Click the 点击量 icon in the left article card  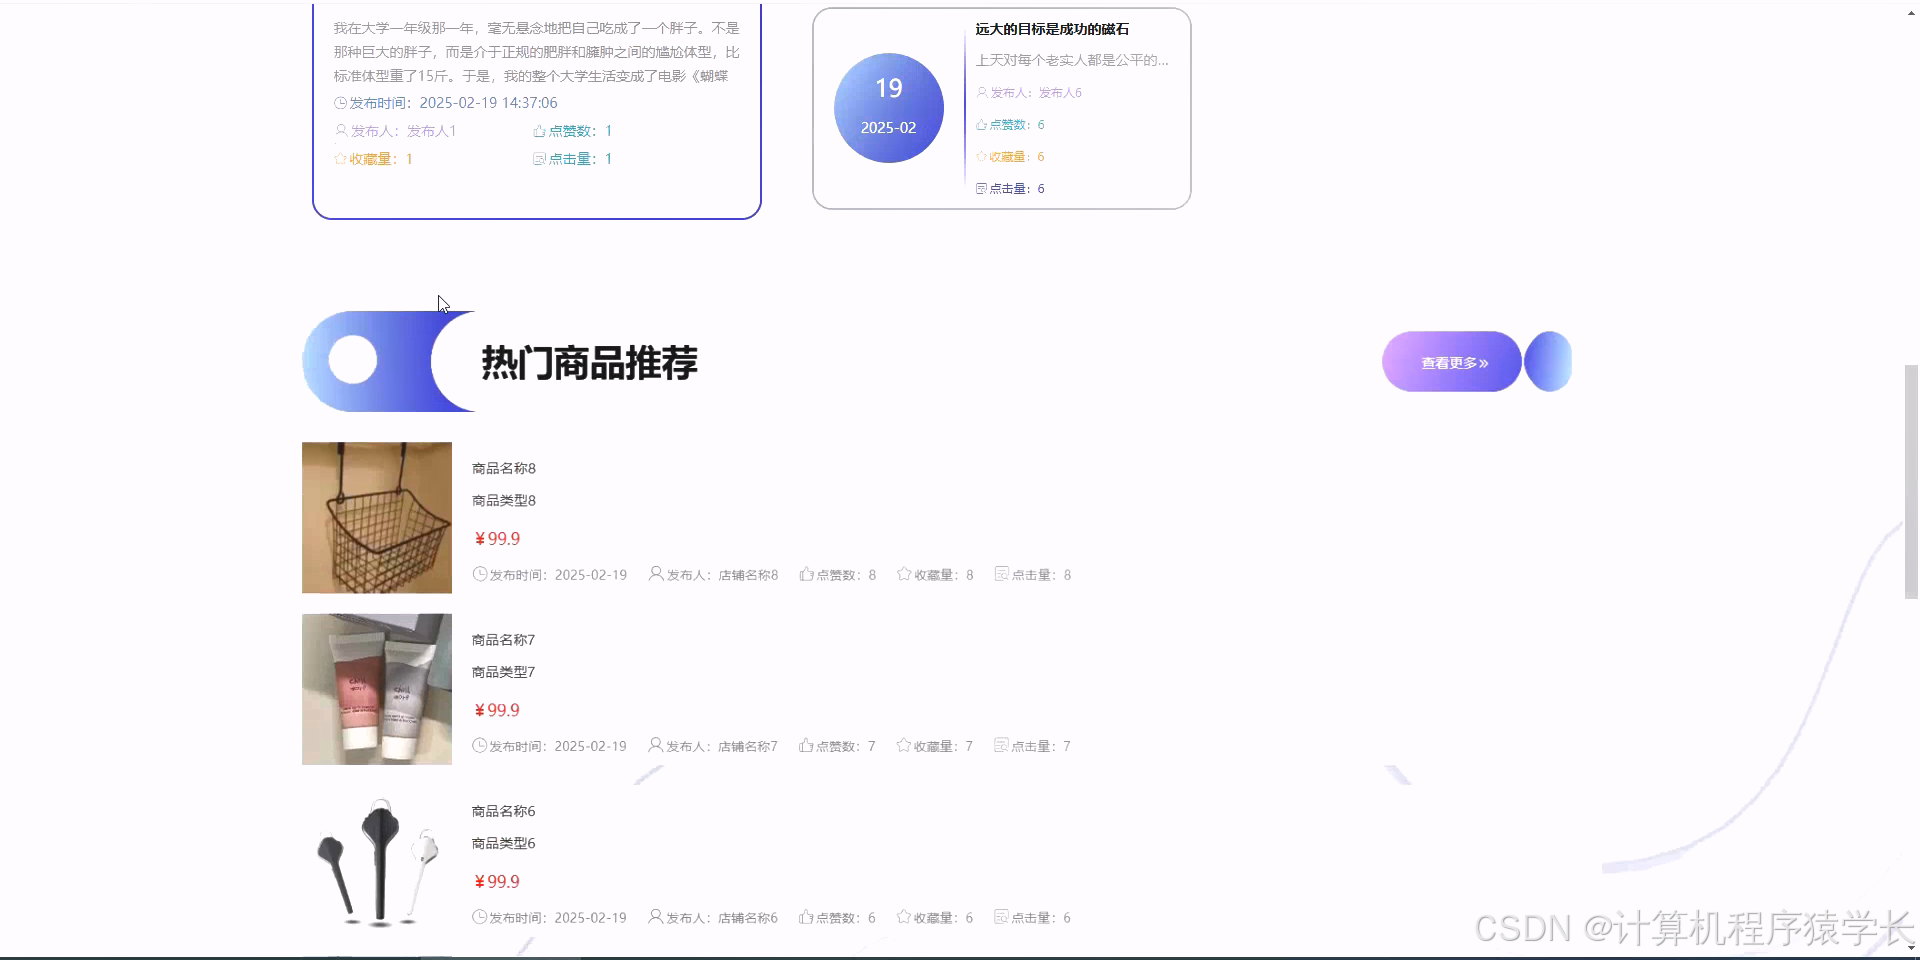click(x=538, y=158)
